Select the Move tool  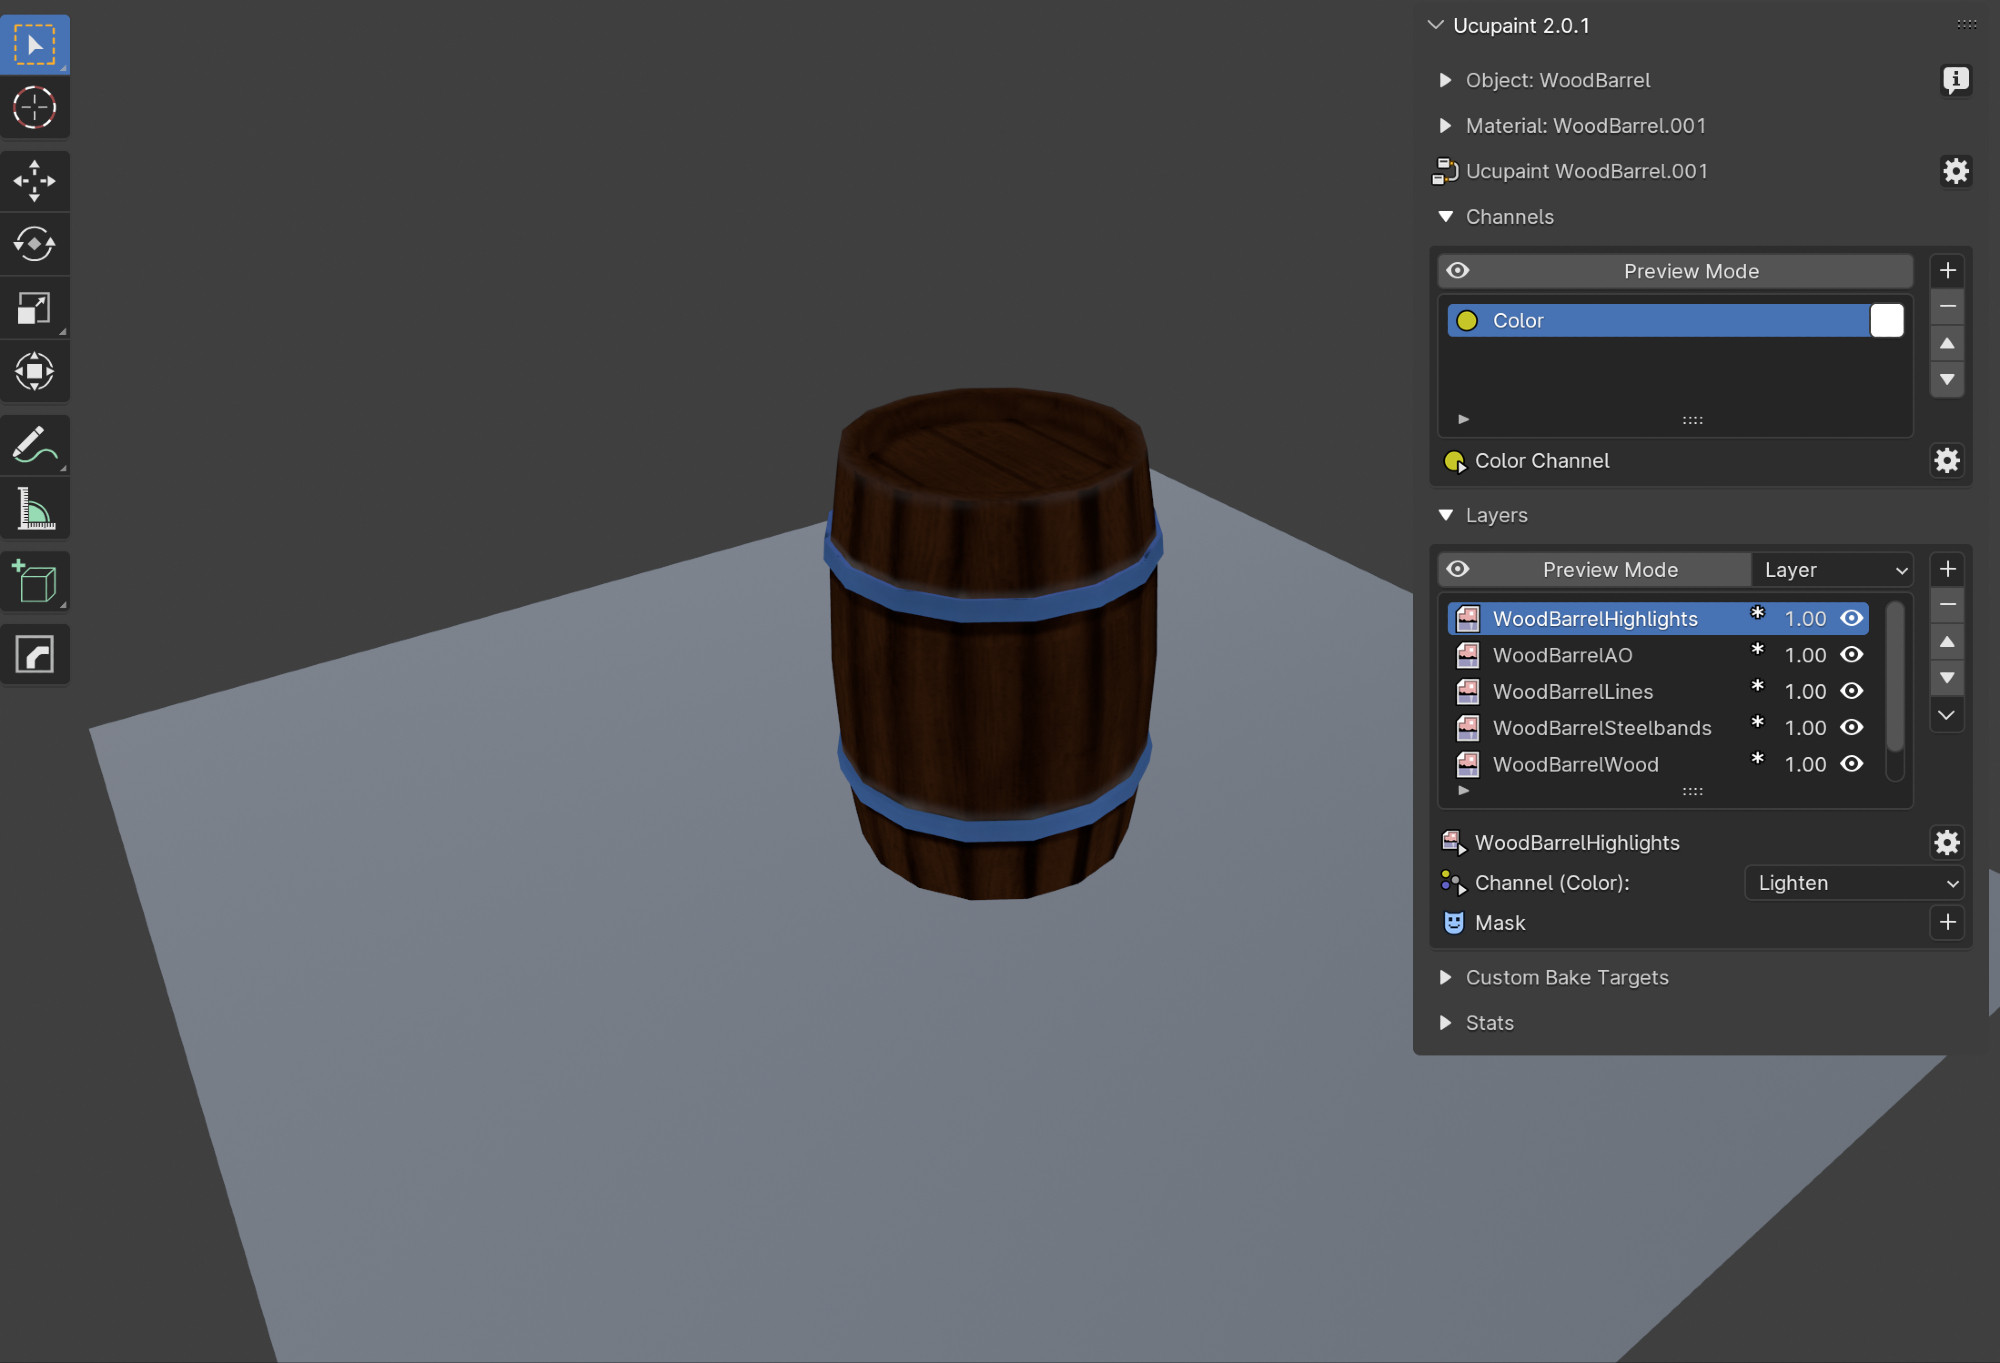point(35,181)
